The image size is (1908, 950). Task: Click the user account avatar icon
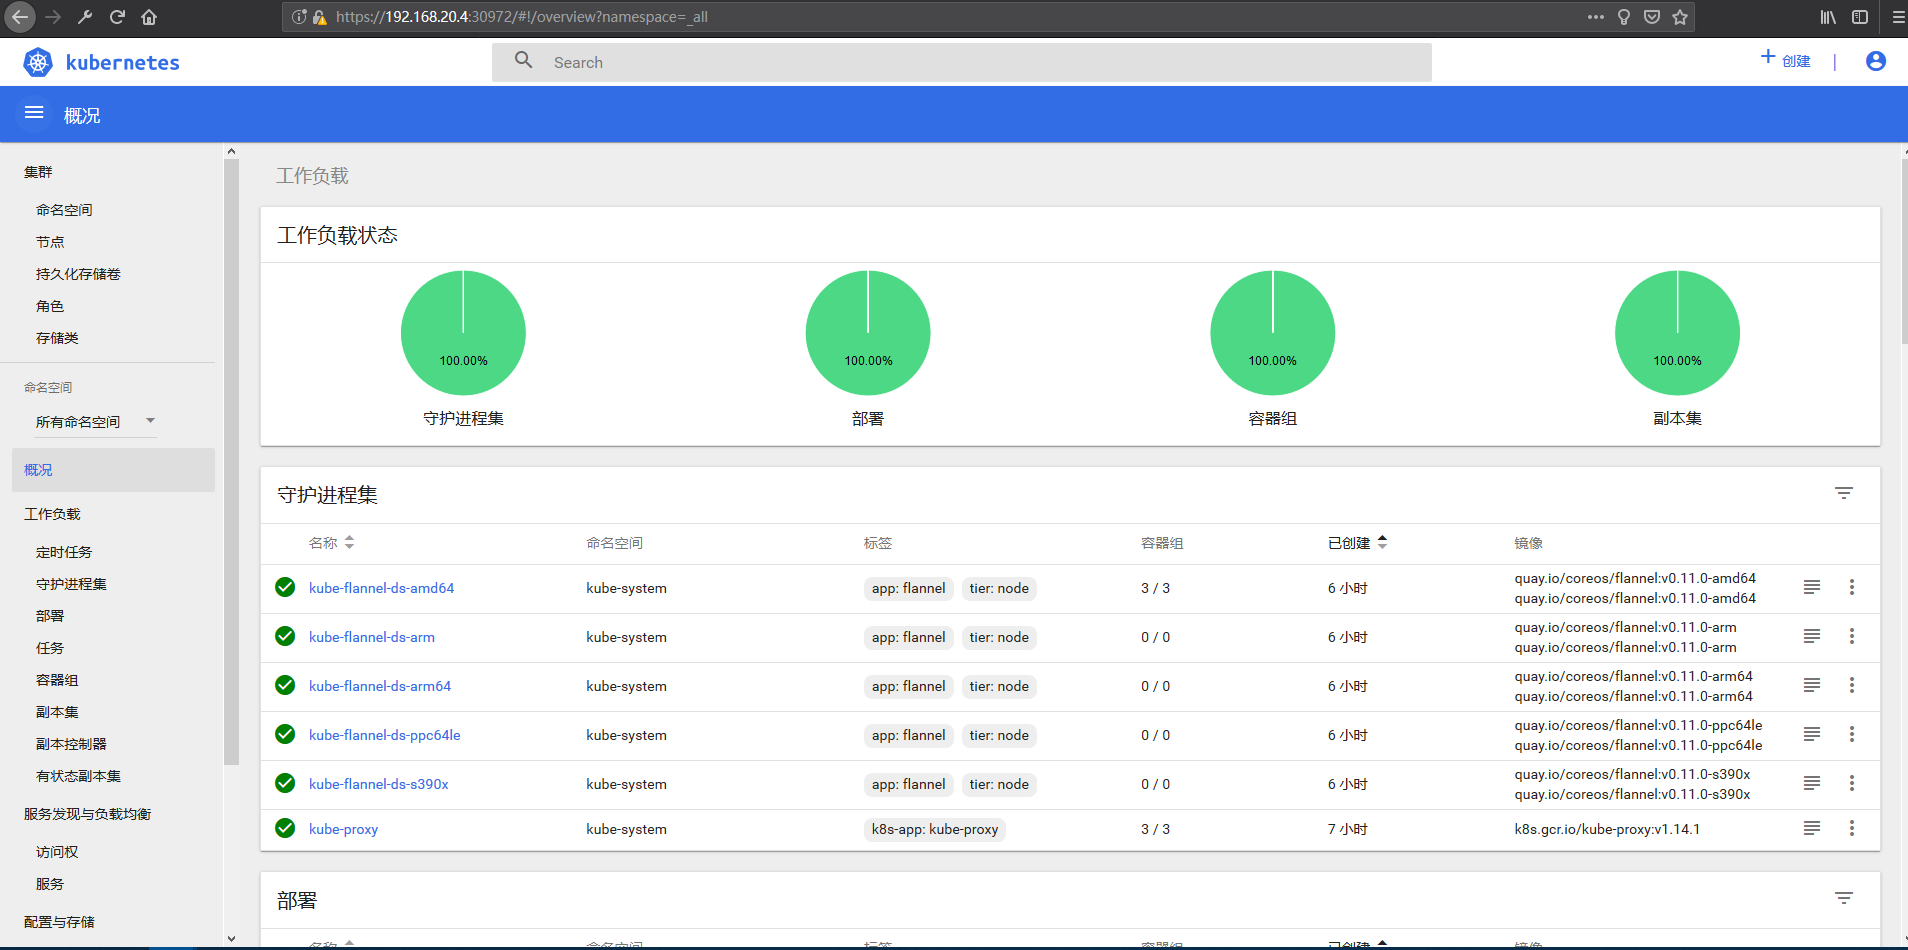1876,61
